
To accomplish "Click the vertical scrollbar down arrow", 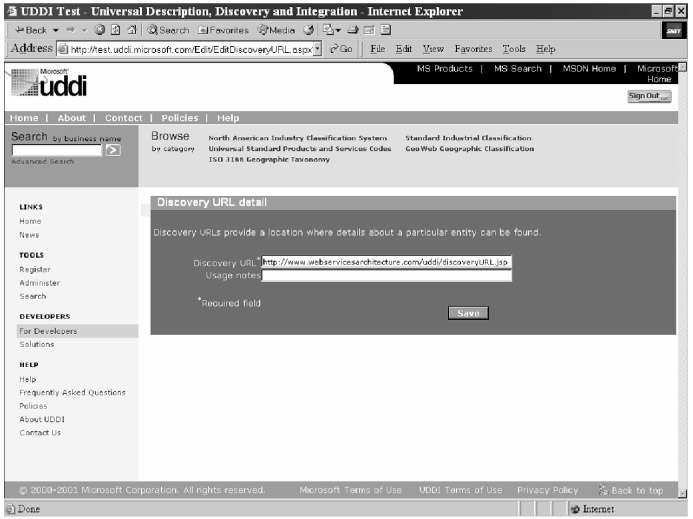I will pos(683,493).
